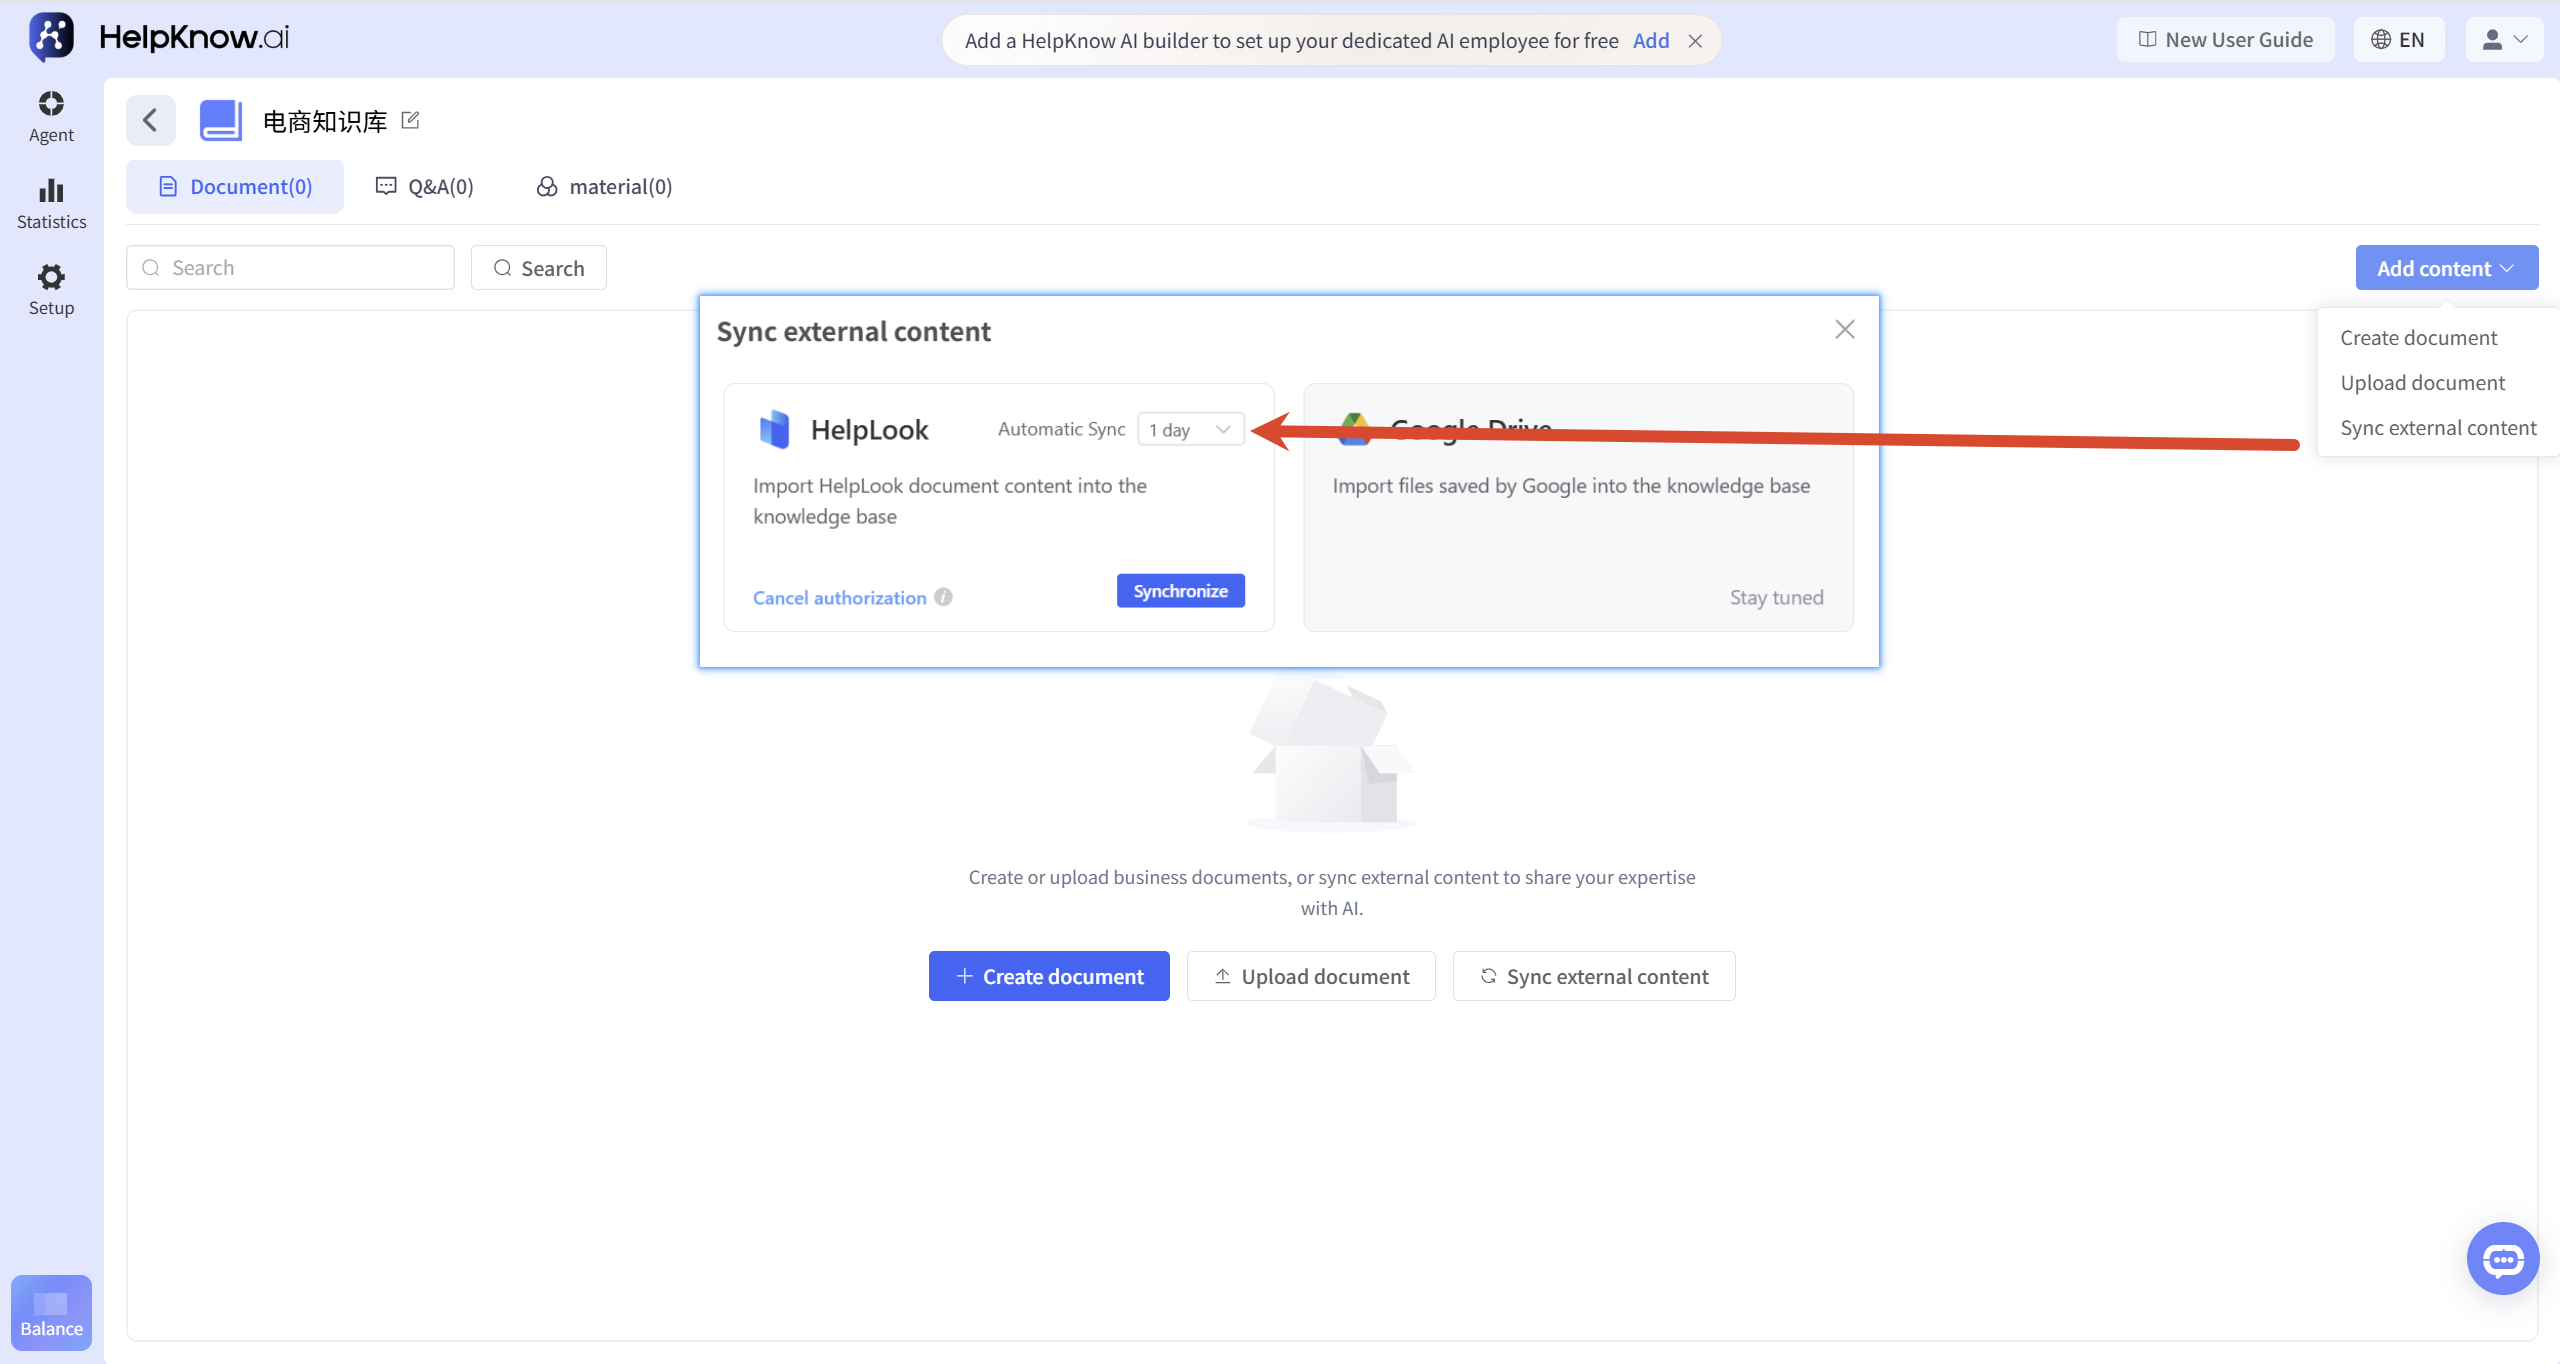Expand the Add content dropdown
This screenshot has height=1364, width=2560.
2446,268
